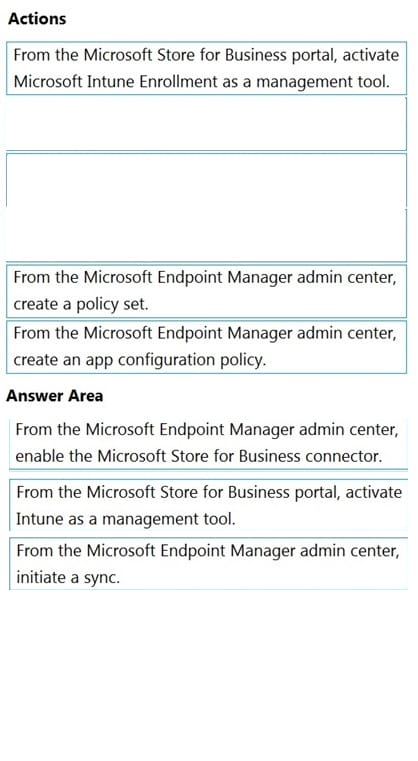
Task: Select the enable Store for Business connector answer
Action: pyautogui.click(x=208, y=444)
